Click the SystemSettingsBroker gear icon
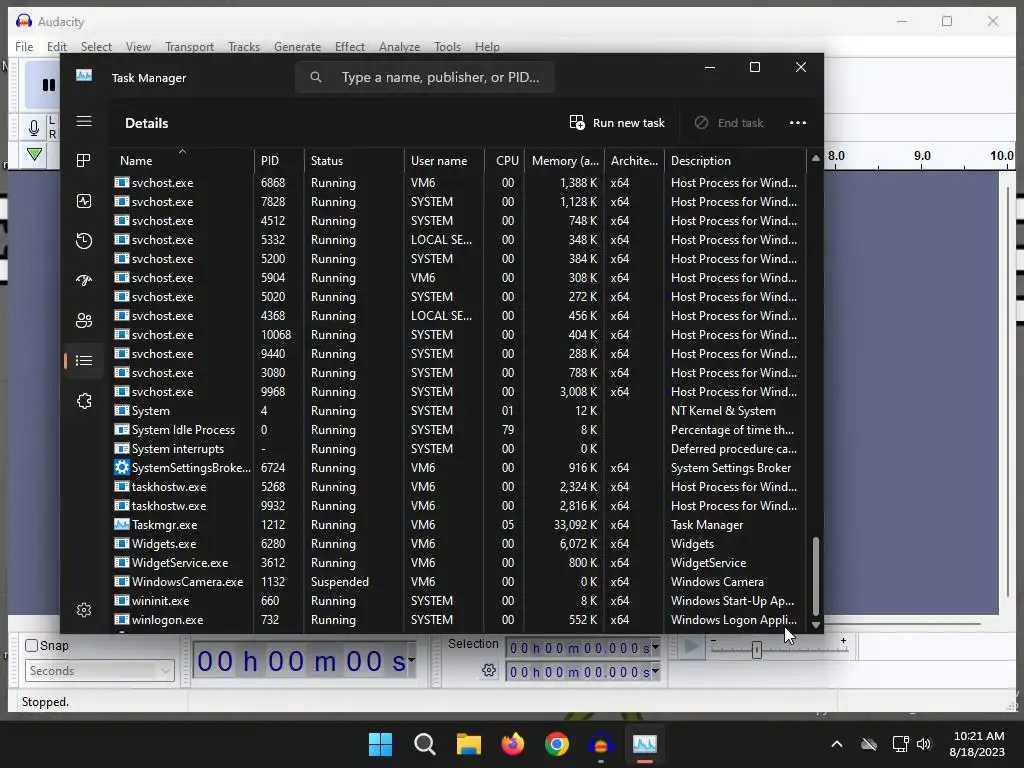1024x768 pixels. (121, 468)
